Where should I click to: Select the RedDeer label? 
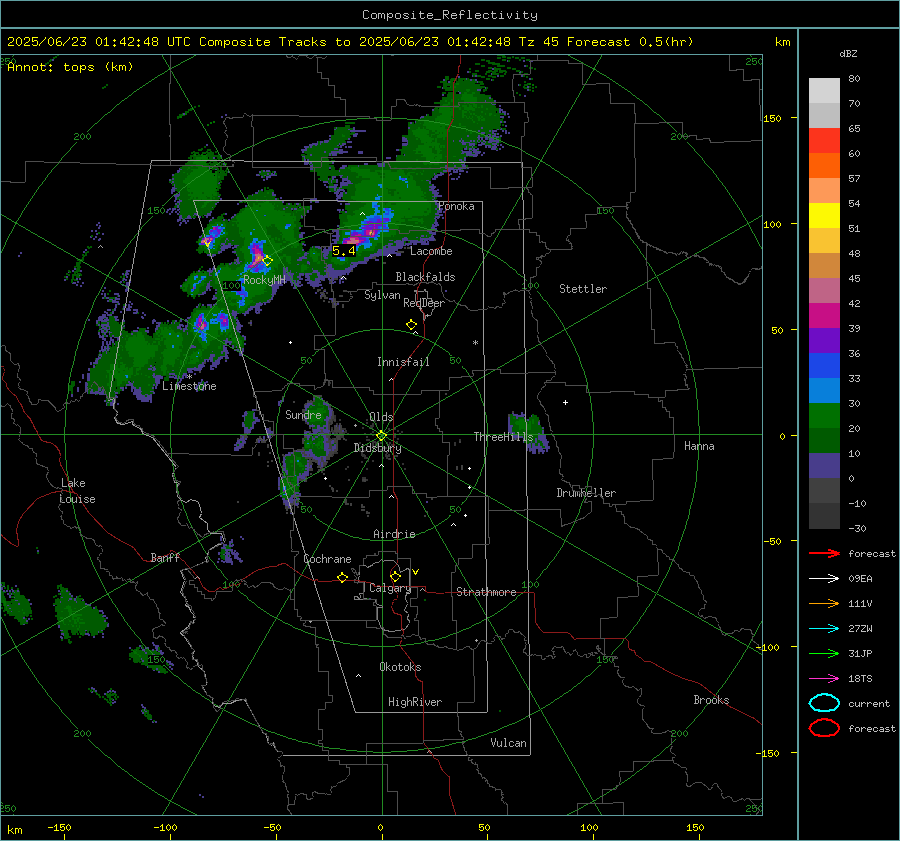(424, 303)
